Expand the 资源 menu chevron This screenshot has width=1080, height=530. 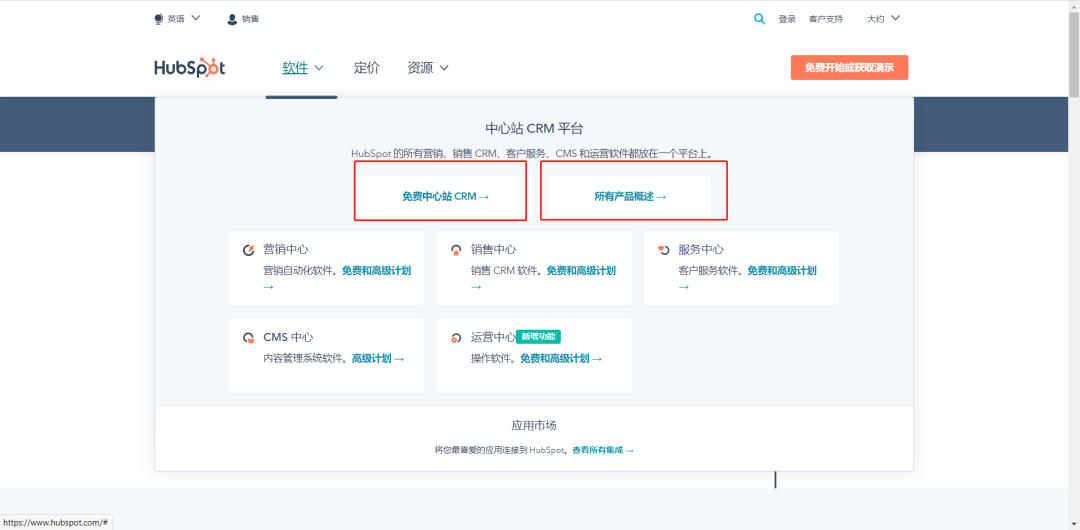click(444, 68)
